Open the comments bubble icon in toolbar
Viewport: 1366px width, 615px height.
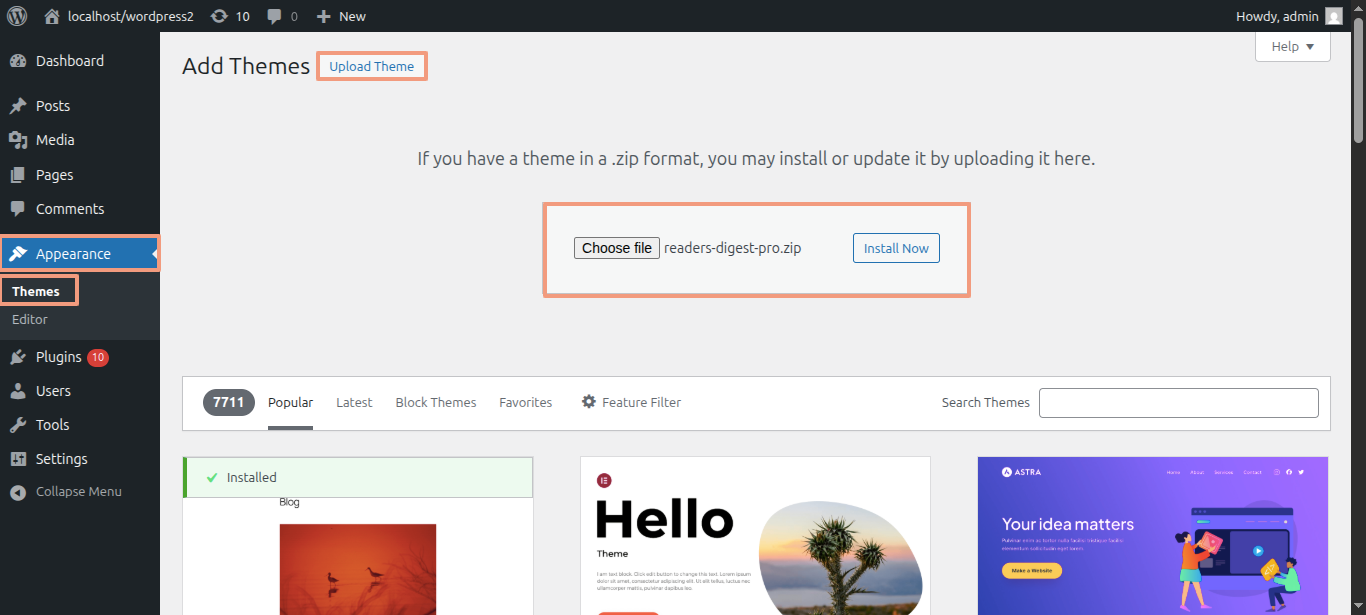point(275,16)
